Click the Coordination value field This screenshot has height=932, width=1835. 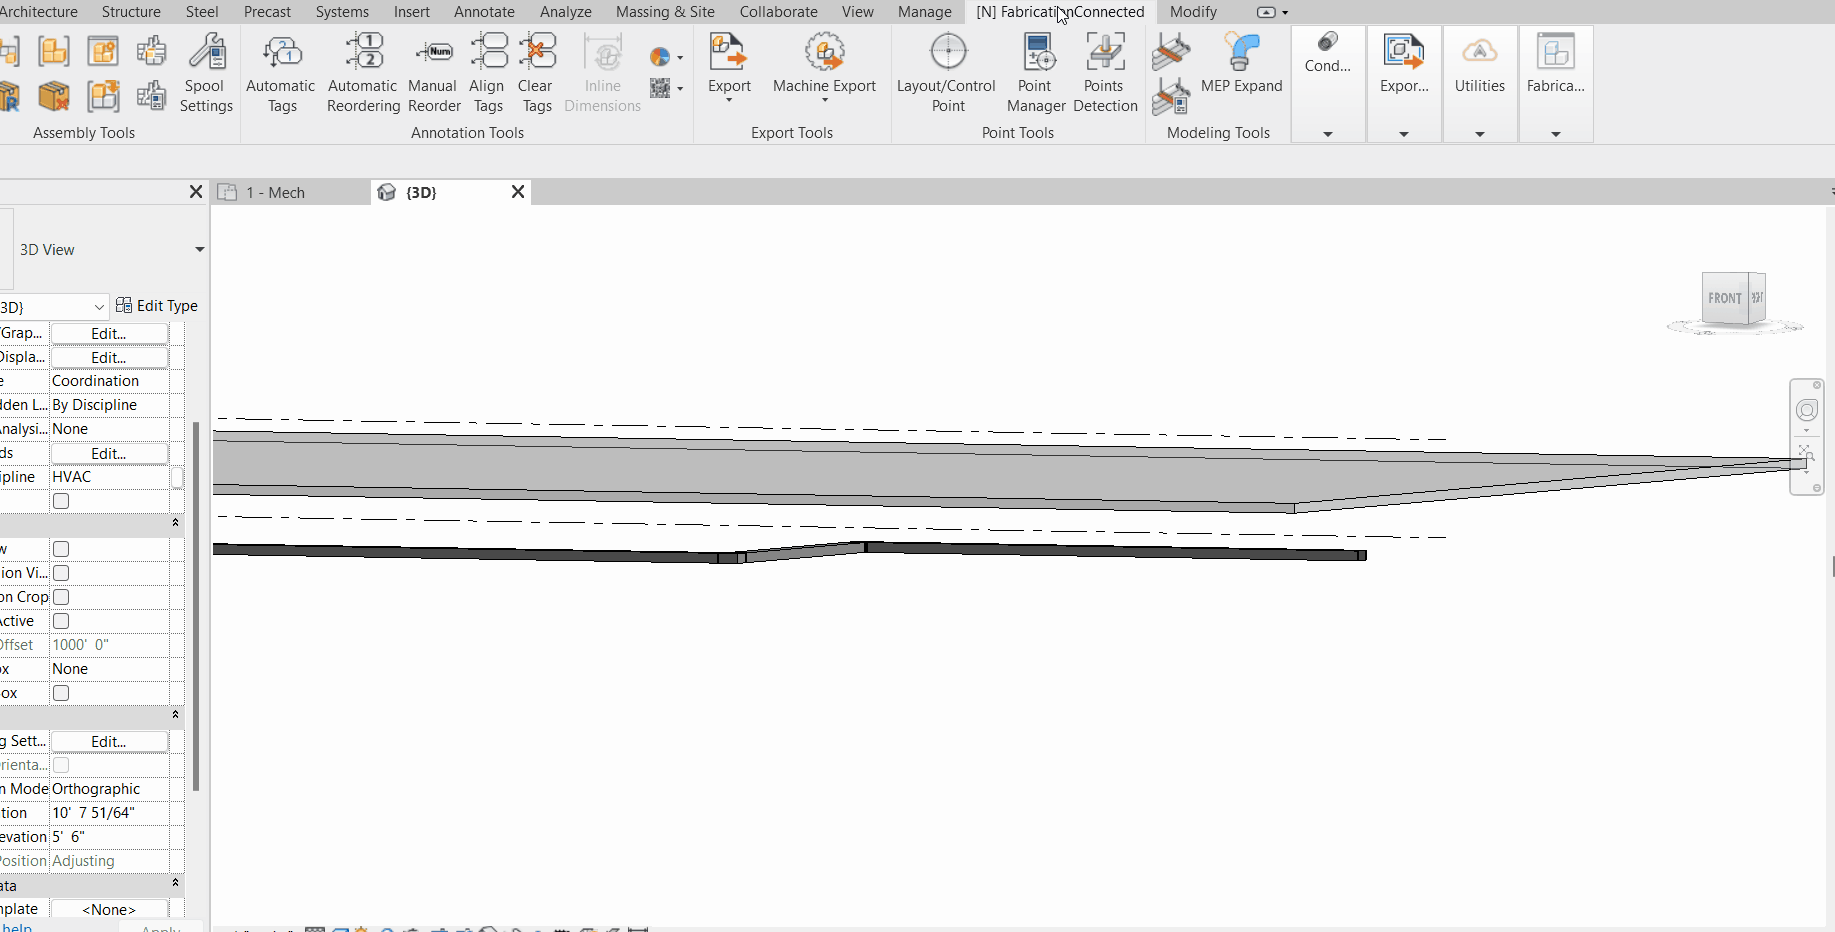coord(110,381)
